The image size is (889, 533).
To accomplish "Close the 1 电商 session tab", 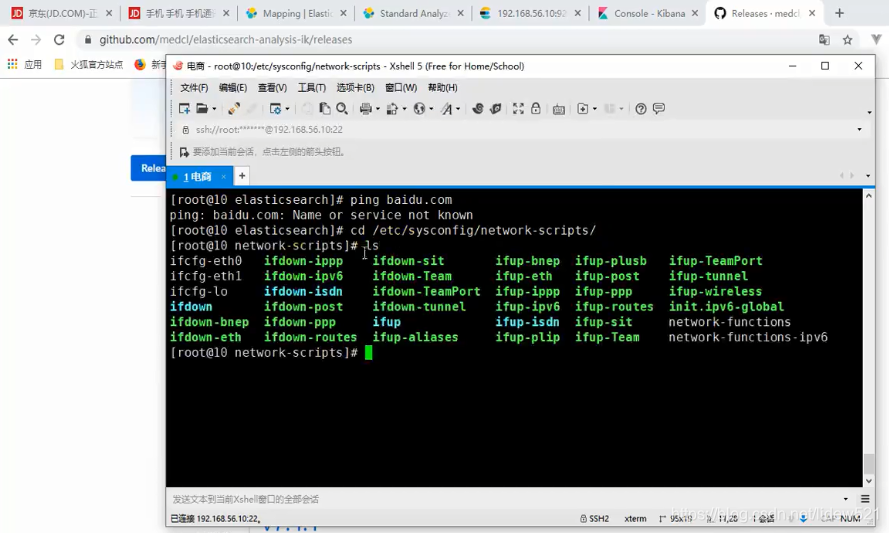I will point(223,177).
